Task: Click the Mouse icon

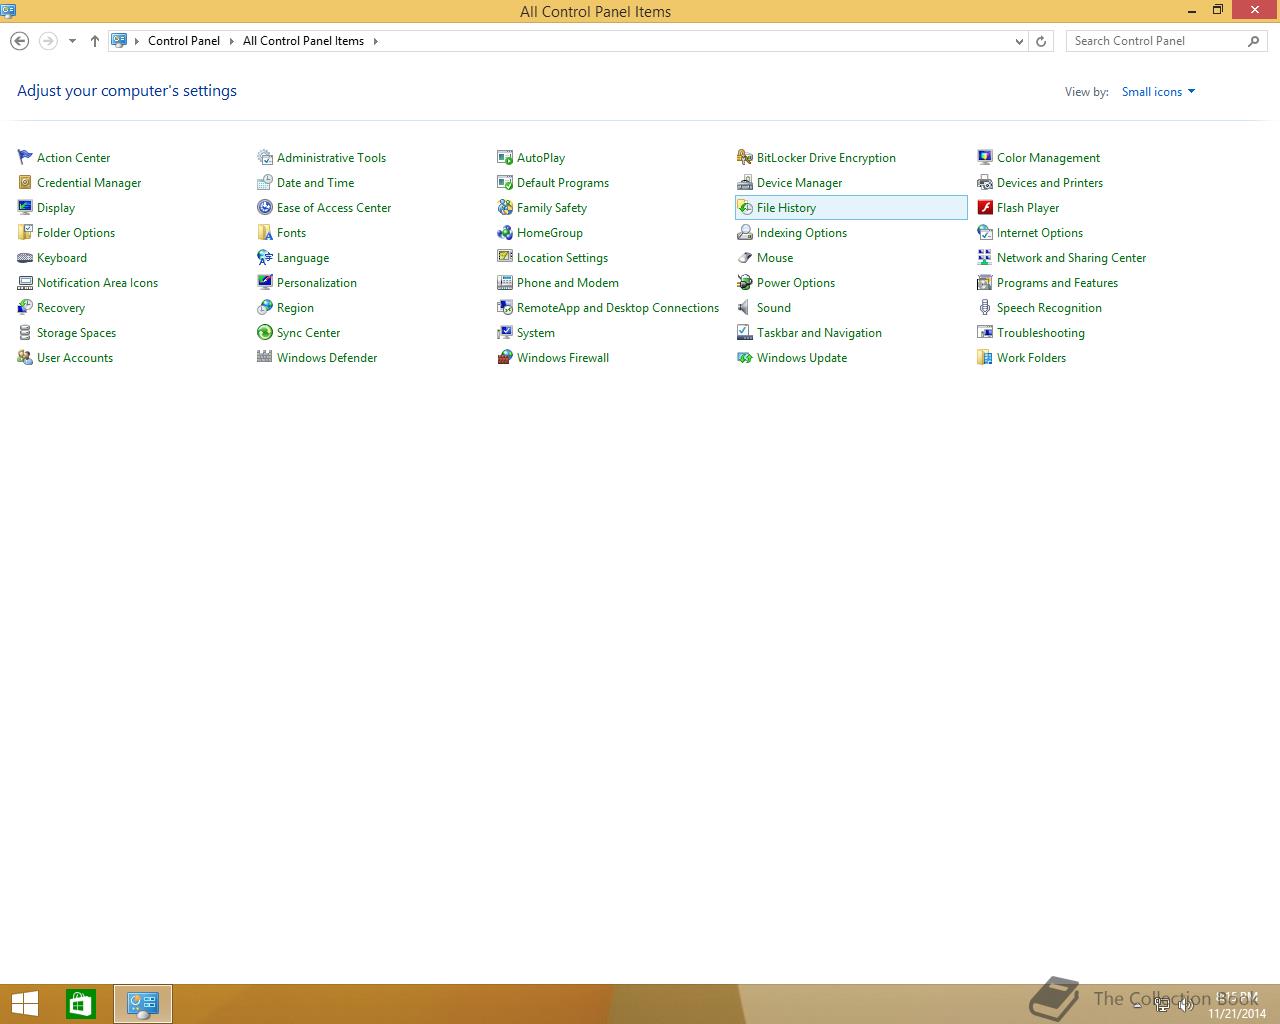Action: [745, 257]
